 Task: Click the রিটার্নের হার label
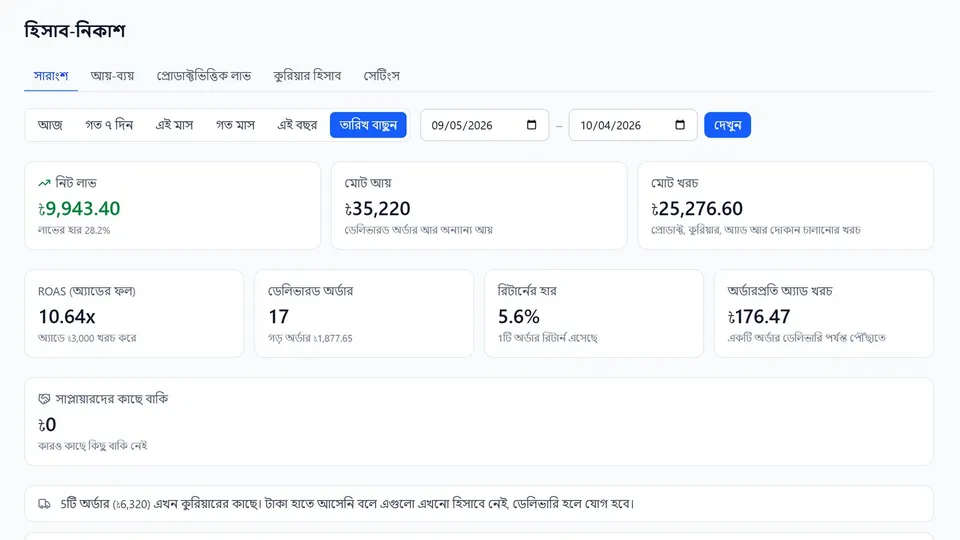(x=527, y=291)
